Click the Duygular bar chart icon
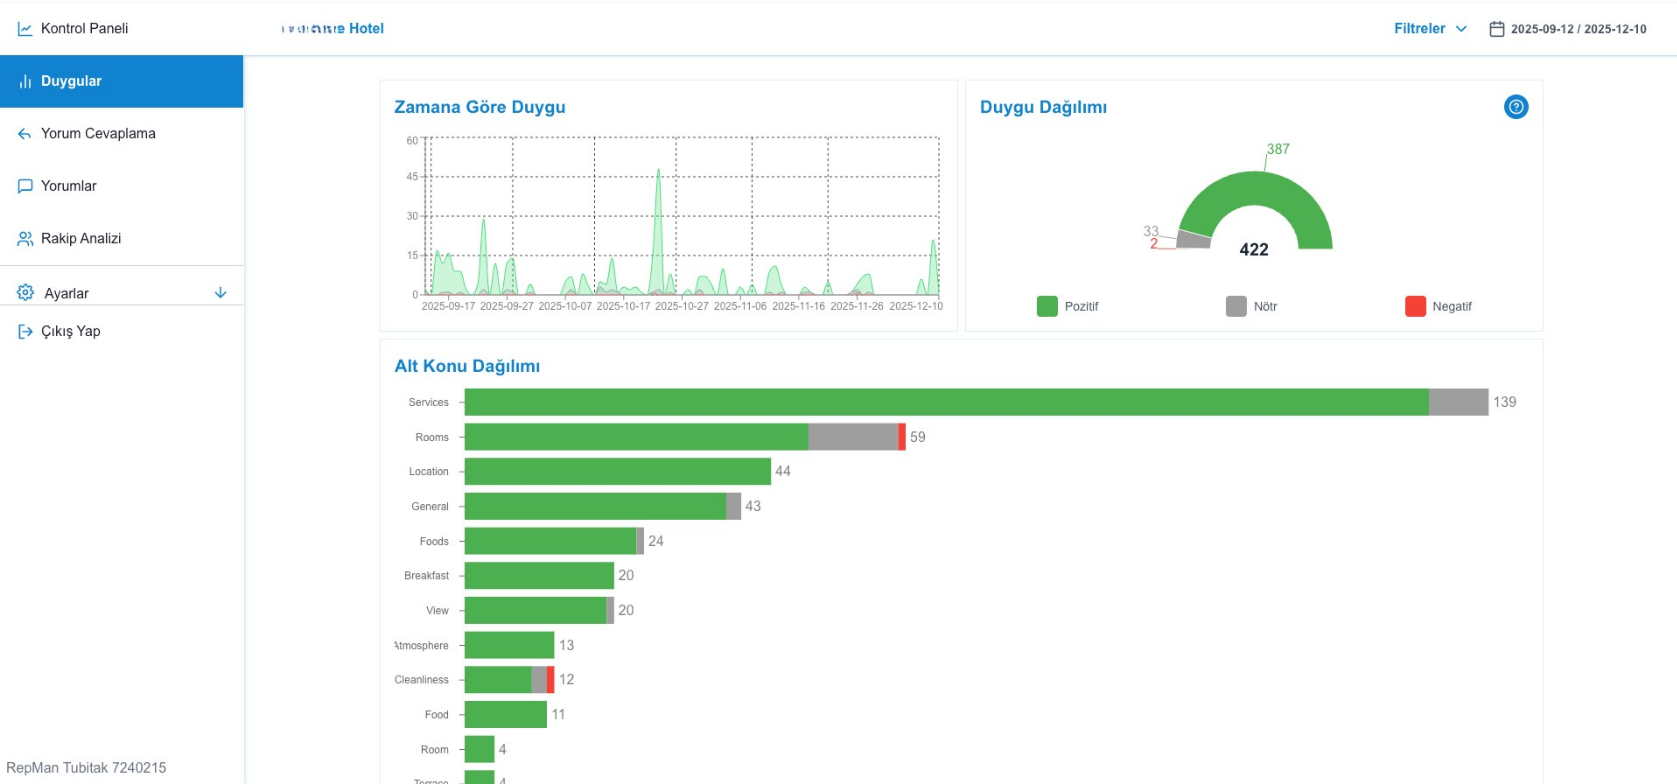This screenshot has height=784, width=1677. pyautogui.click(x=25, y=82)
